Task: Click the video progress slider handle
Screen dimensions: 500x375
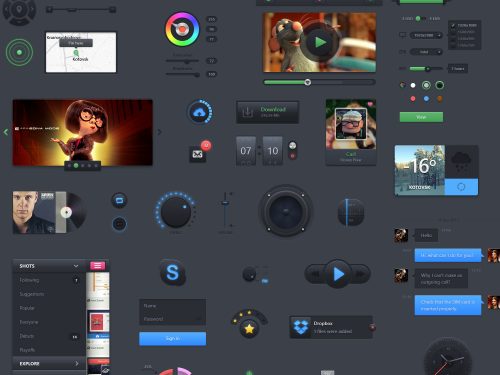Action: click(308, 82)
